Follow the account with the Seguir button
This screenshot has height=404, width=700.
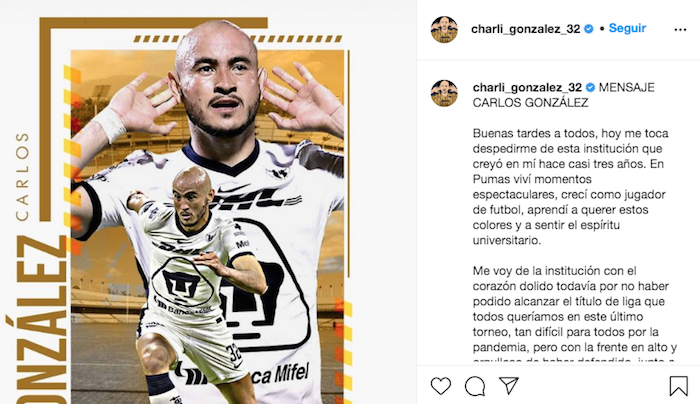627,28
